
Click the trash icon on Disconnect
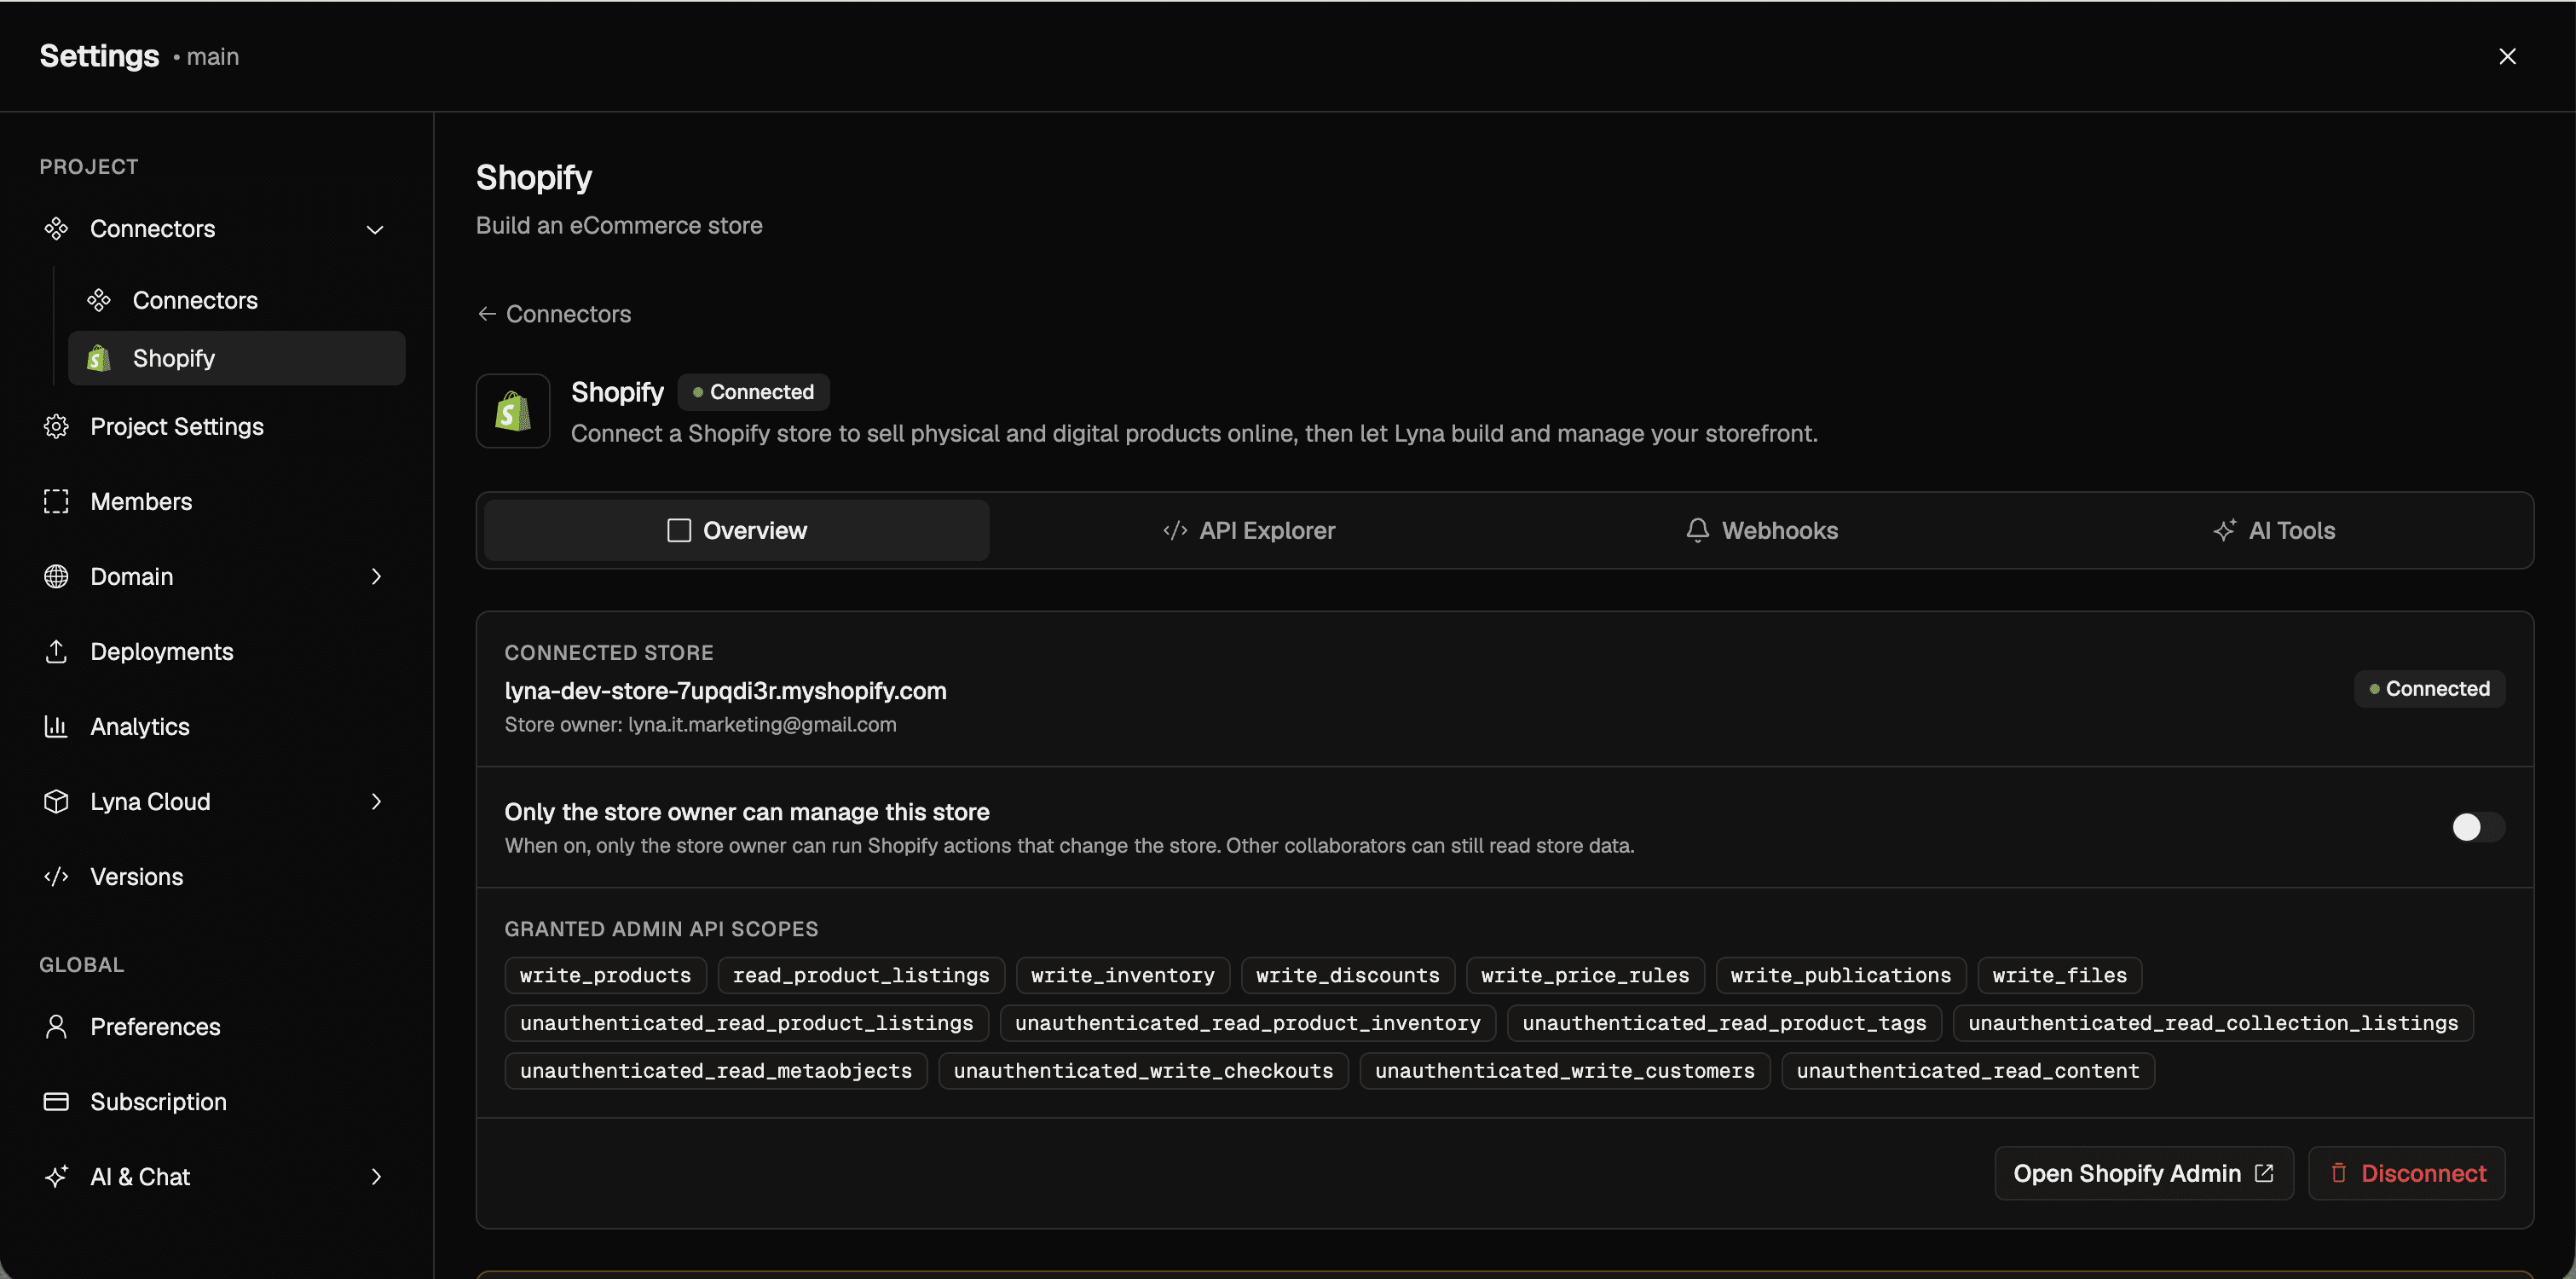[2339, 1173]
